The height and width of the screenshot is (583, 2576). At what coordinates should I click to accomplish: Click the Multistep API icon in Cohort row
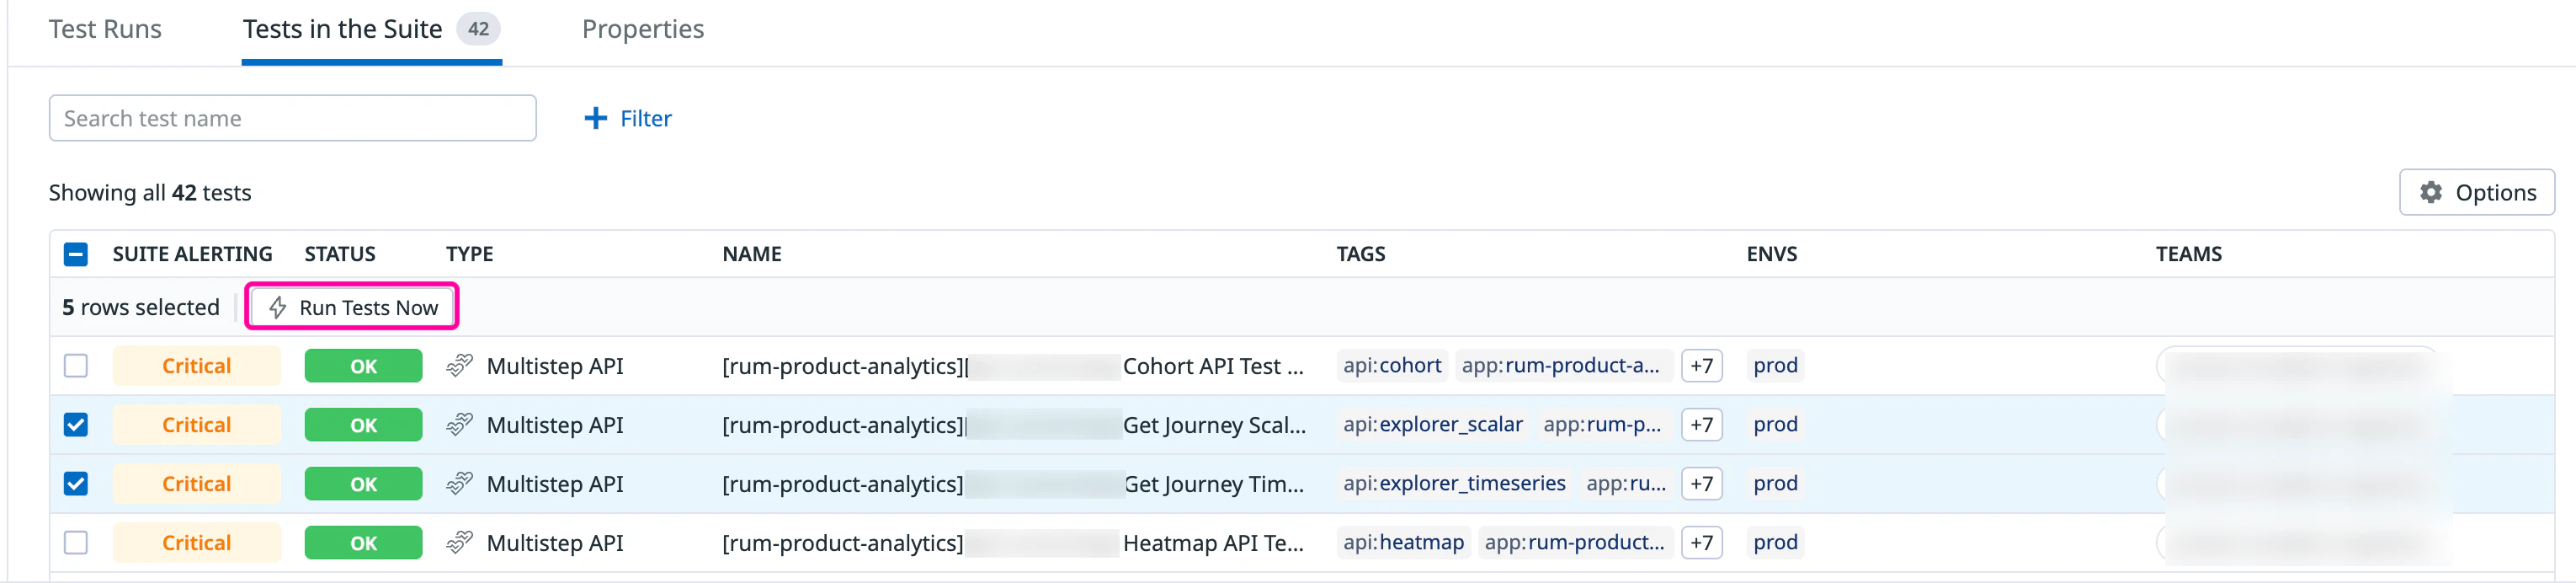459,366
